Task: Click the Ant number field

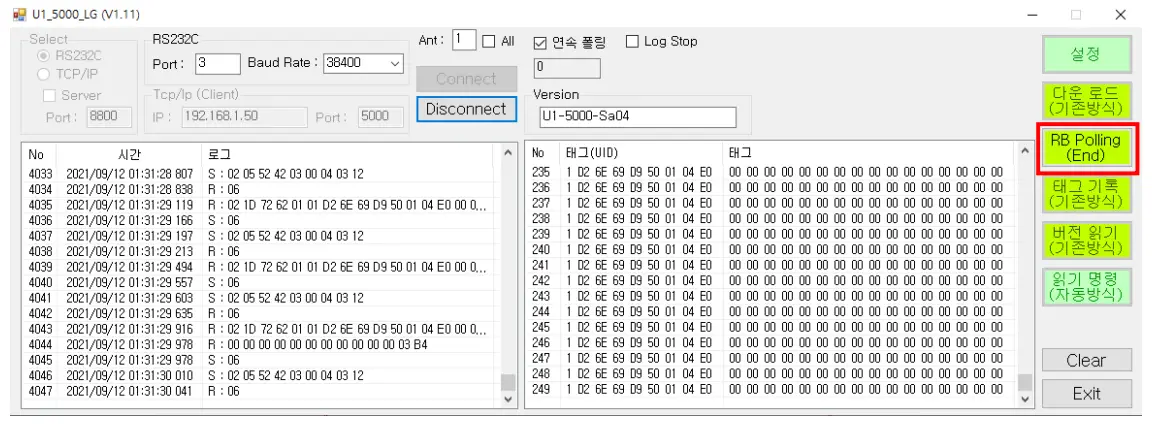Action: (x=464, y=40)
